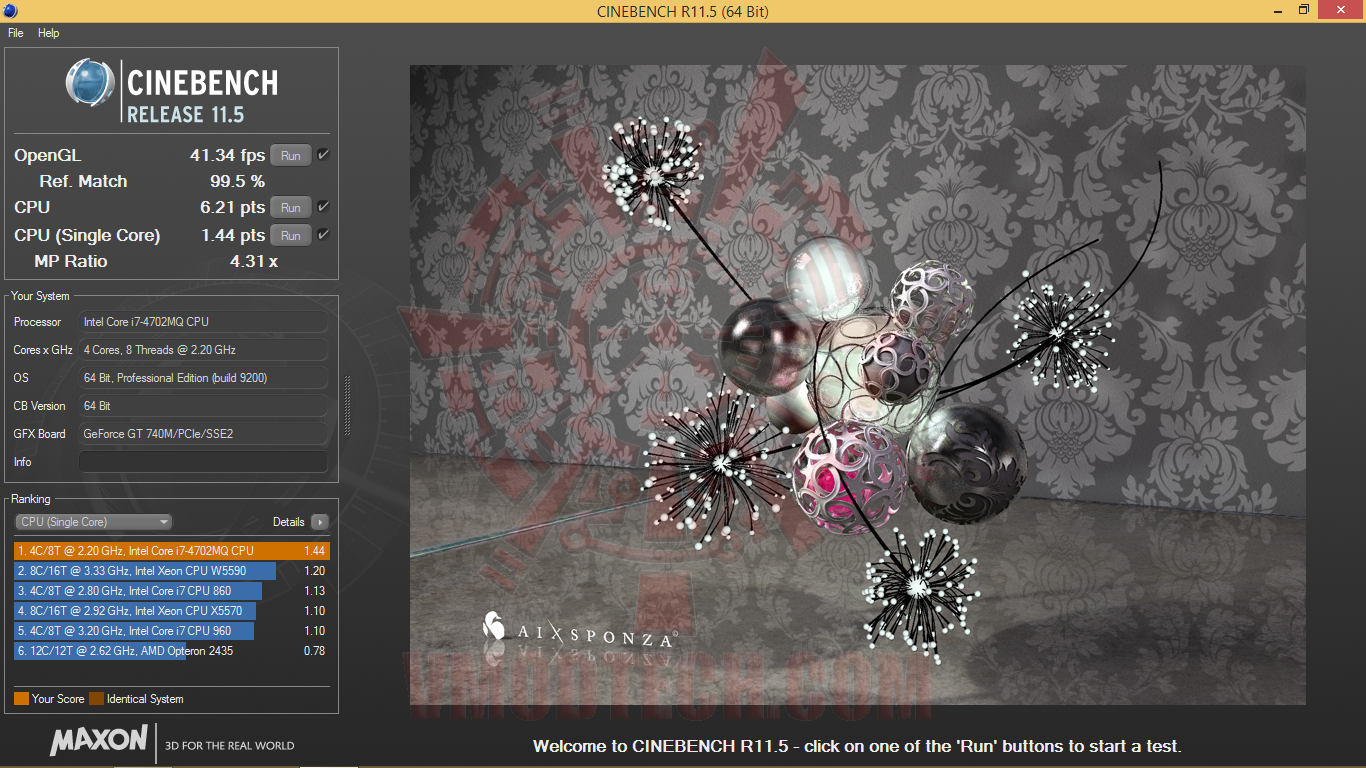Select ranking row Intel Core i7-4702MQ CPU

[171, 551]
